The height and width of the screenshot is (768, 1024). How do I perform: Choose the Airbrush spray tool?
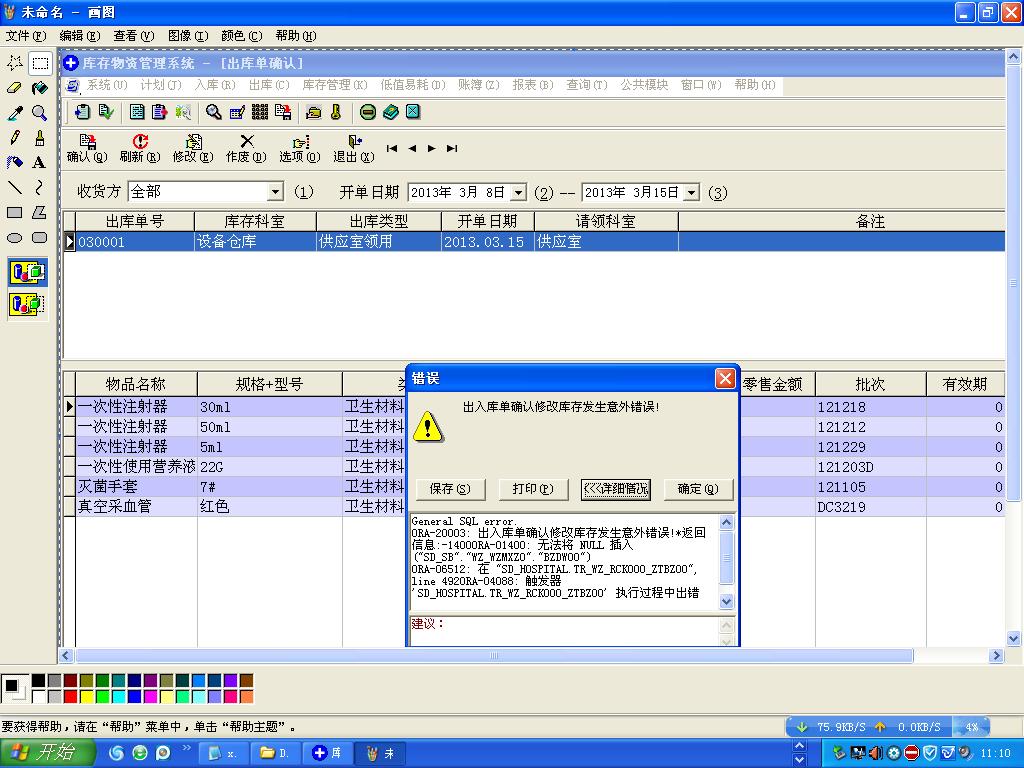(x=14, y=163)
